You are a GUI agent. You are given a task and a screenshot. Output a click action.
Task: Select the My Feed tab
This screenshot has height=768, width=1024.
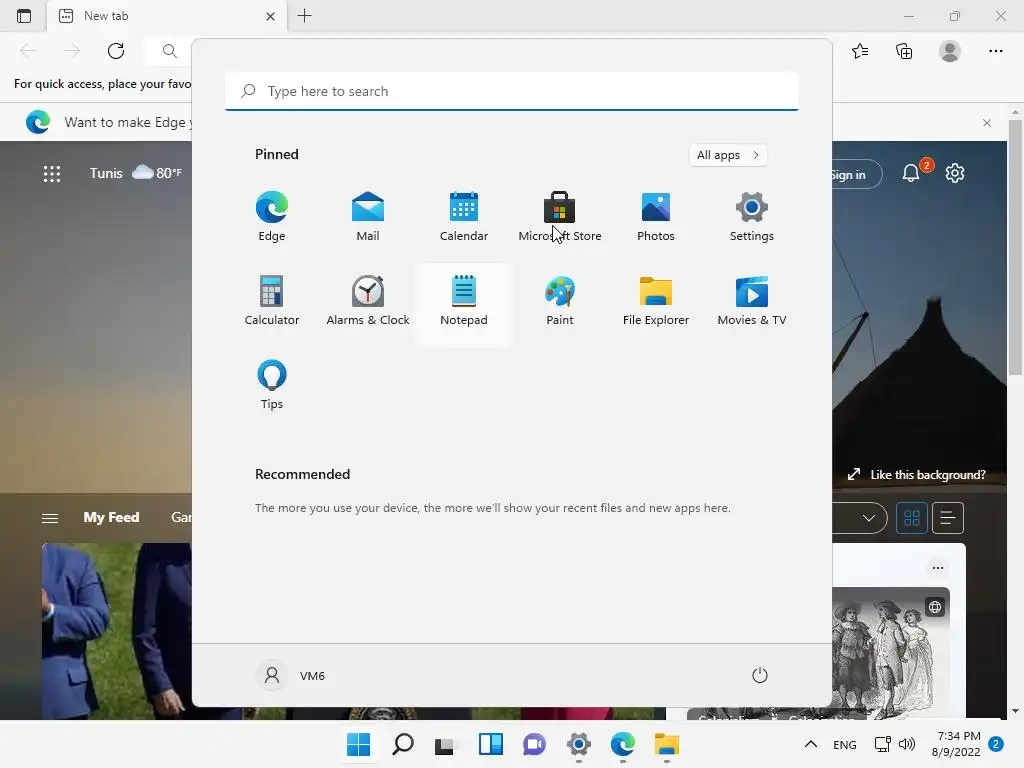click(x=111, y=517)
